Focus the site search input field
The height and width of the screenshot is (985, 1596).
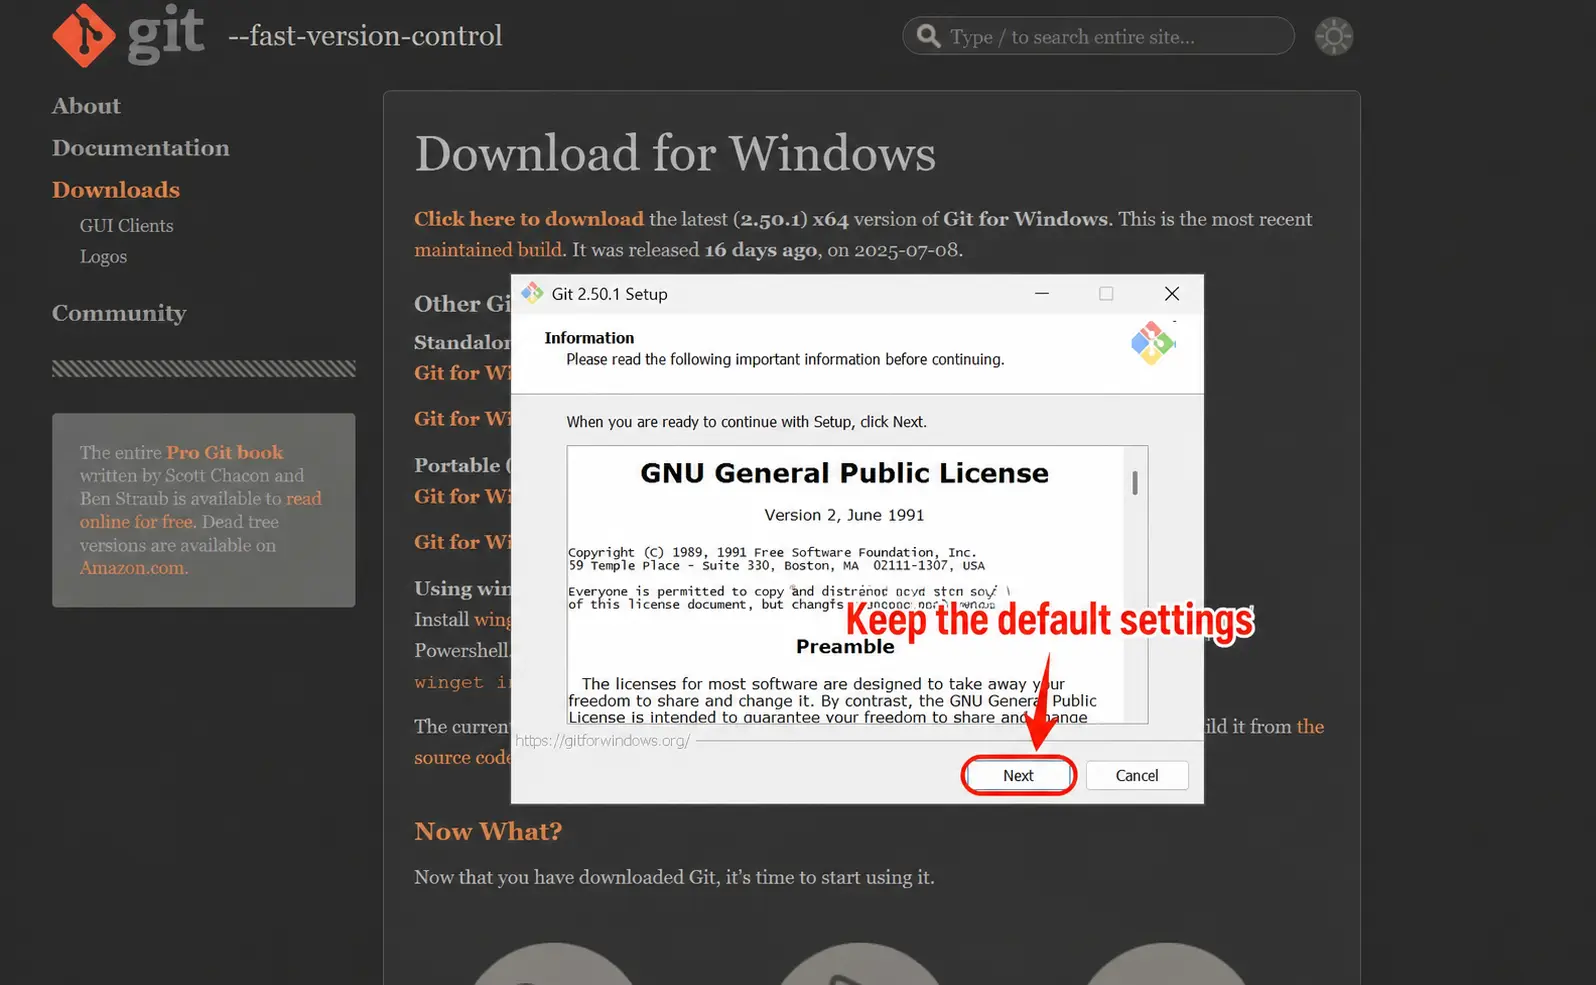coord(1098,37)
